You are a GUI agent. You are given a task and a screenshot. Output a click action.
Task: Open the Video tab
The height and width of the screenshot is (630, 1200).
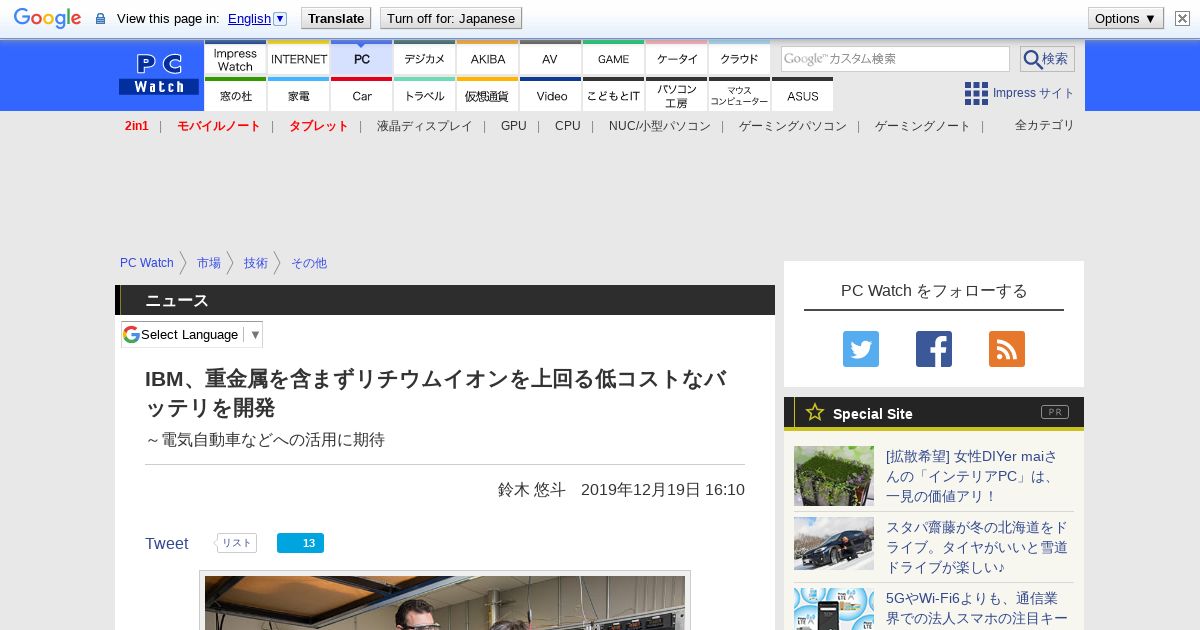(x=551, y=95)
